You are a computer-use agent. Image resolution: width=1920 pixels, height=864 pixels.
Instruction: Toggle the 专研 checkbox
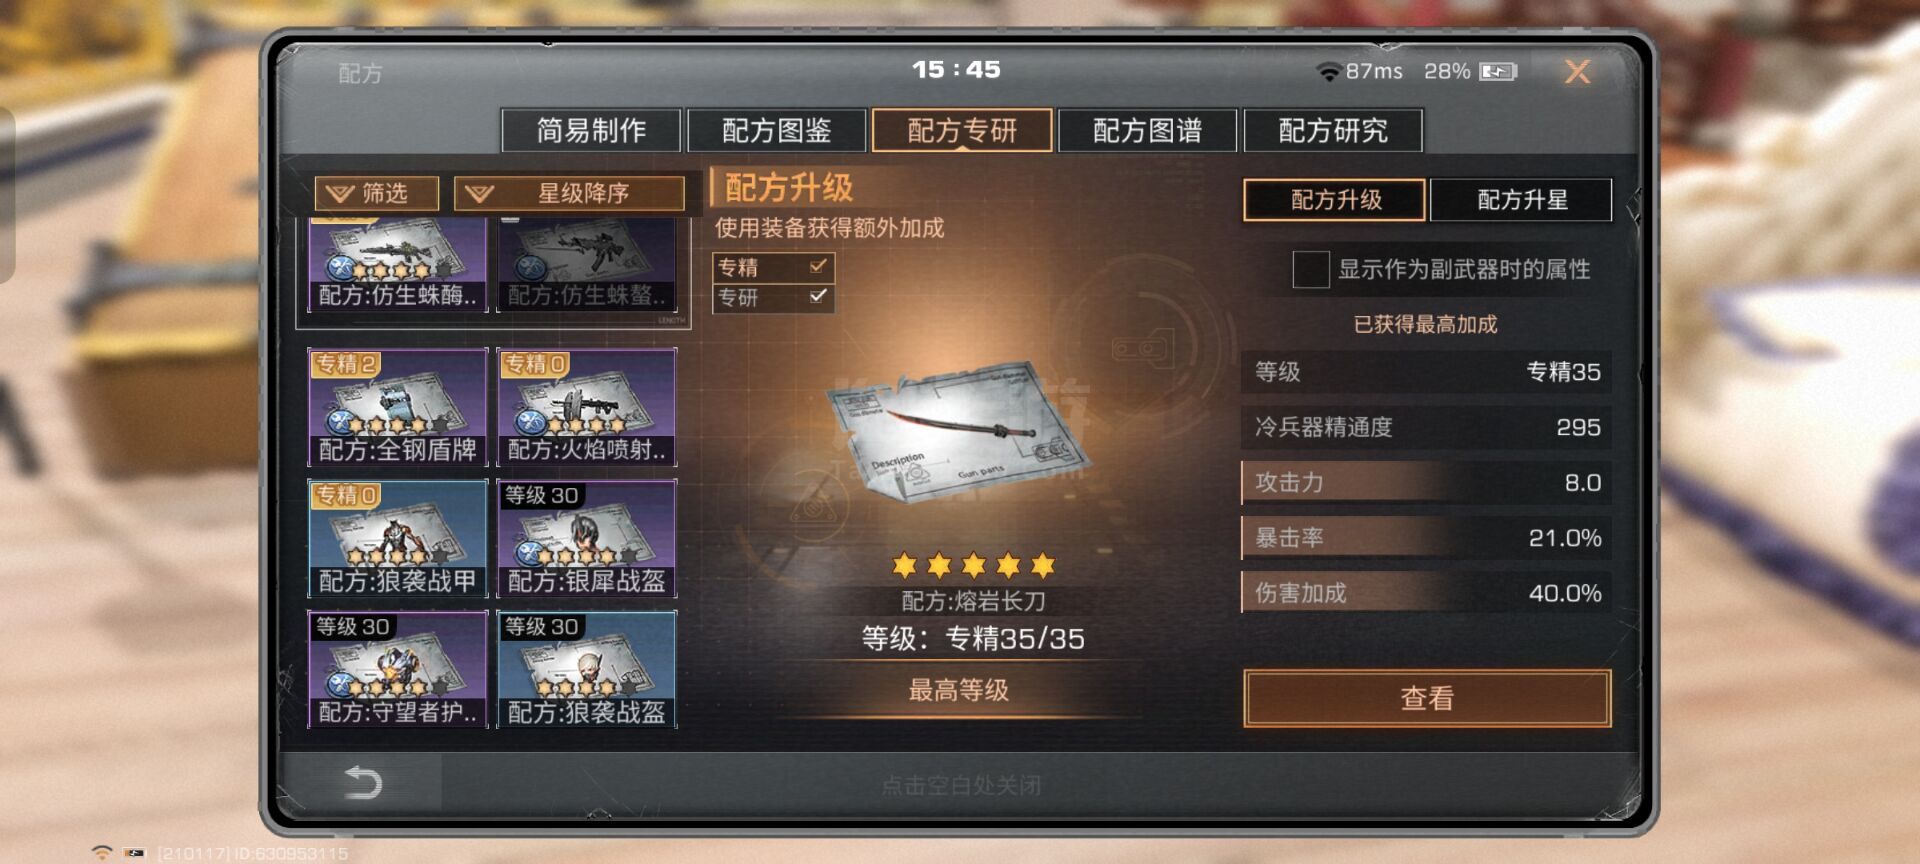pyautogui.click(x=818, y=297)
